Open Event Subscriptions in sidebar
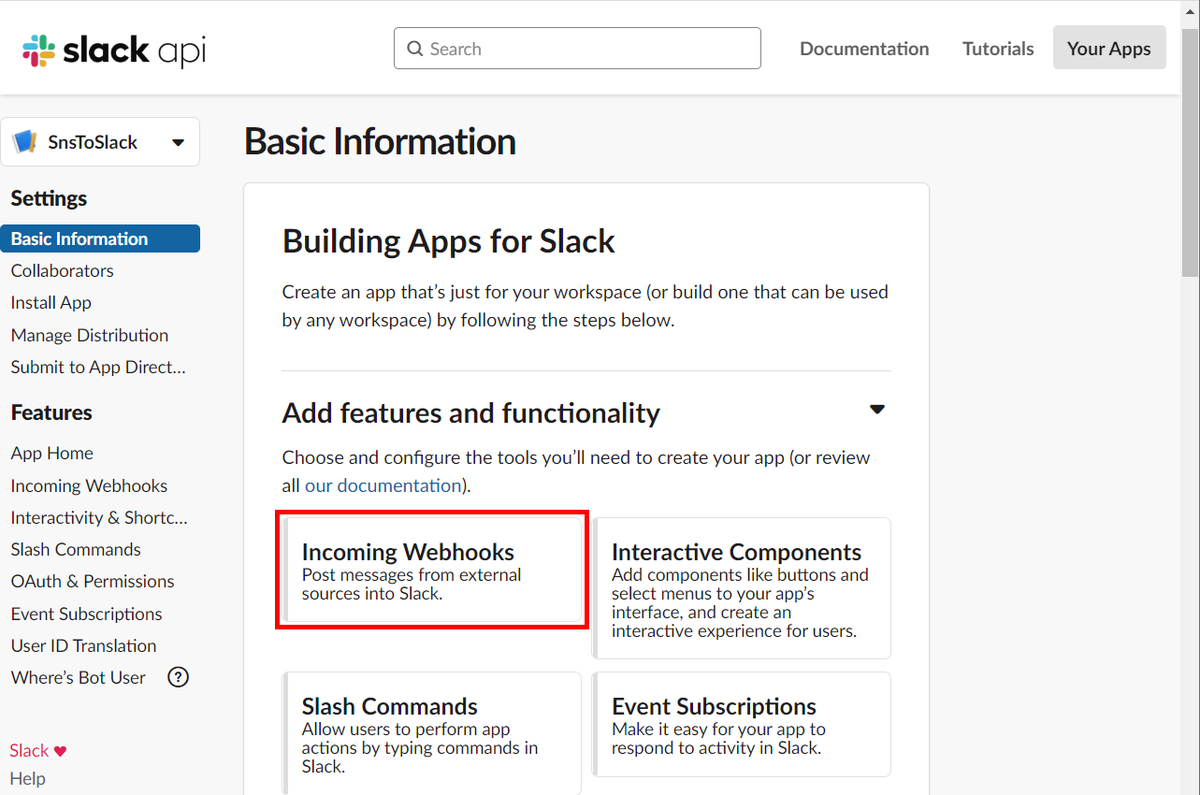The width and height of the screenshot is (1200, 795). 86,613
